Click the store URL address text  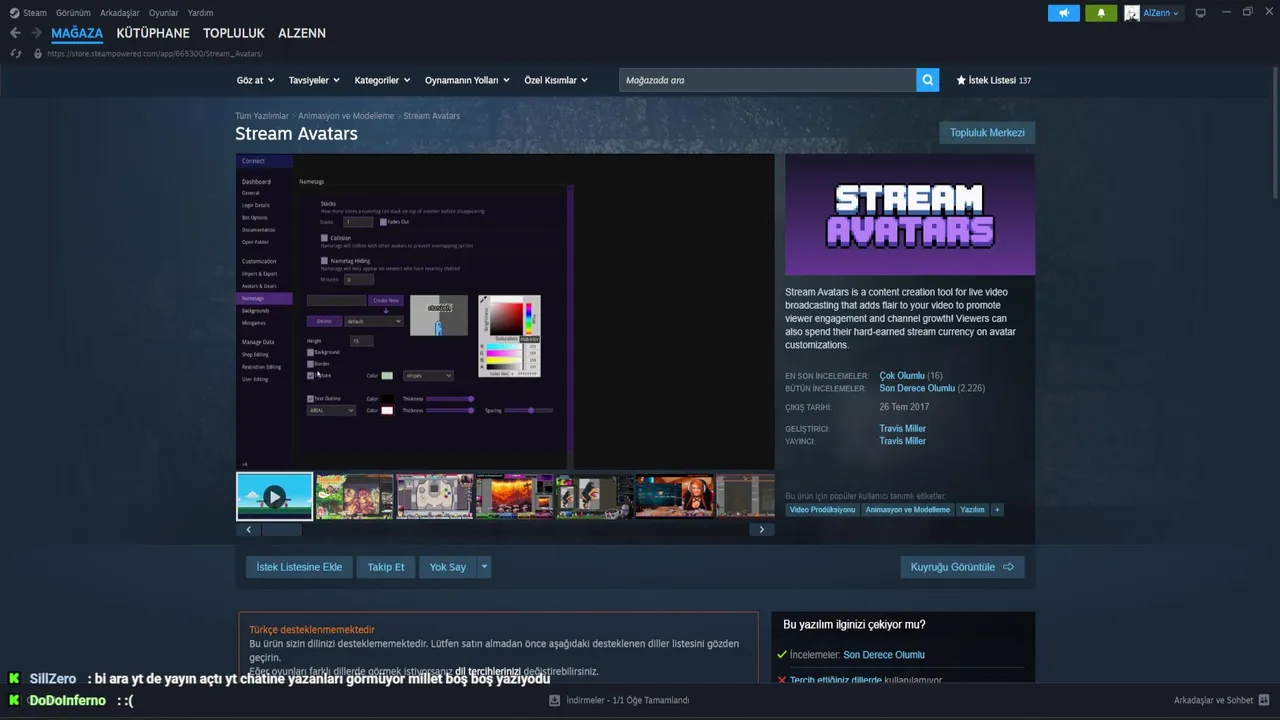[155, 54]
